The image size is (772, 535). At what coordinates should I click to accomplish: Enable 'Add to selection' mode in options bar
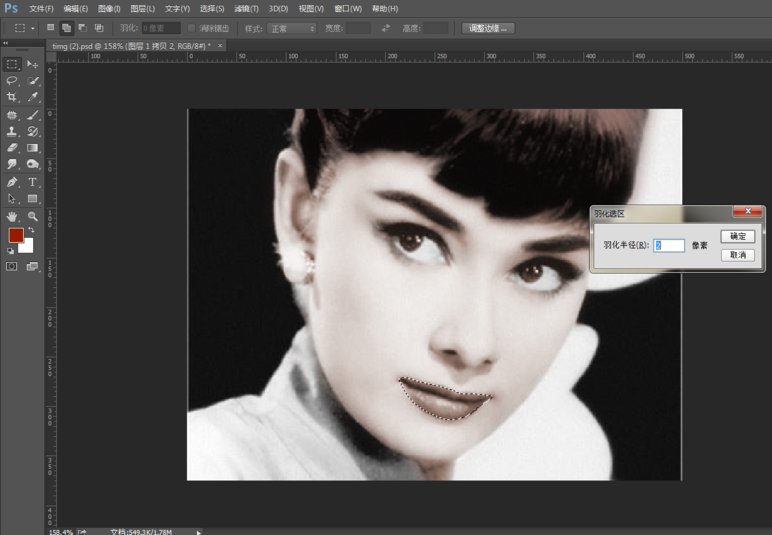(x=66, y=28)
